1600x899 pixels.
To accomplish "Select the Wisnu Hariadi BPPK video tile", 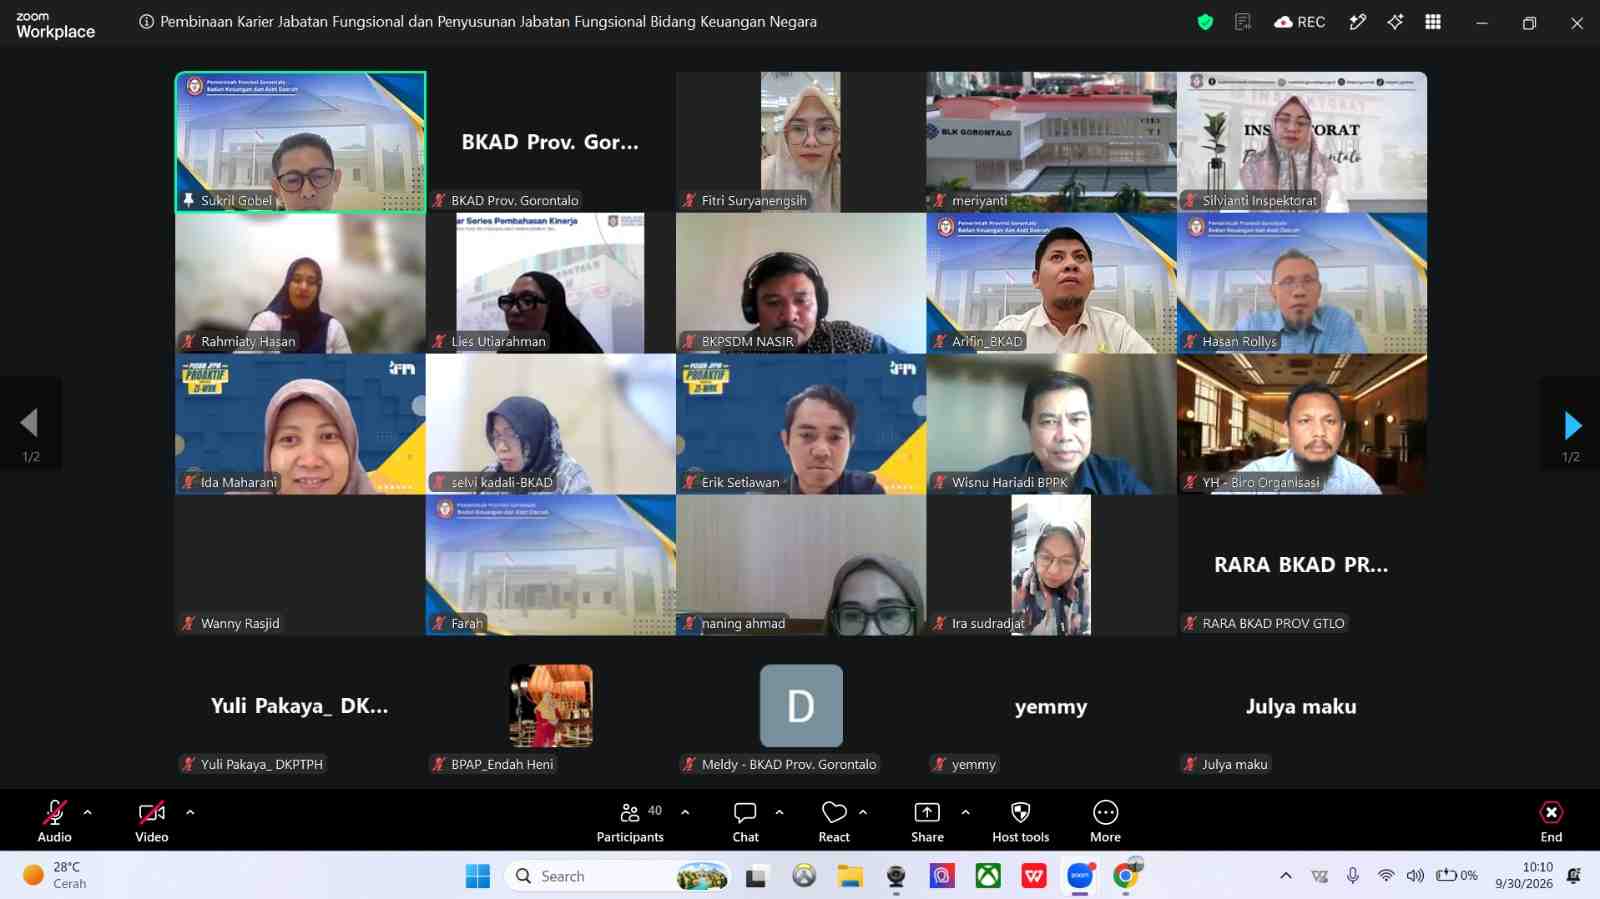I will [x=1051, y=424].
